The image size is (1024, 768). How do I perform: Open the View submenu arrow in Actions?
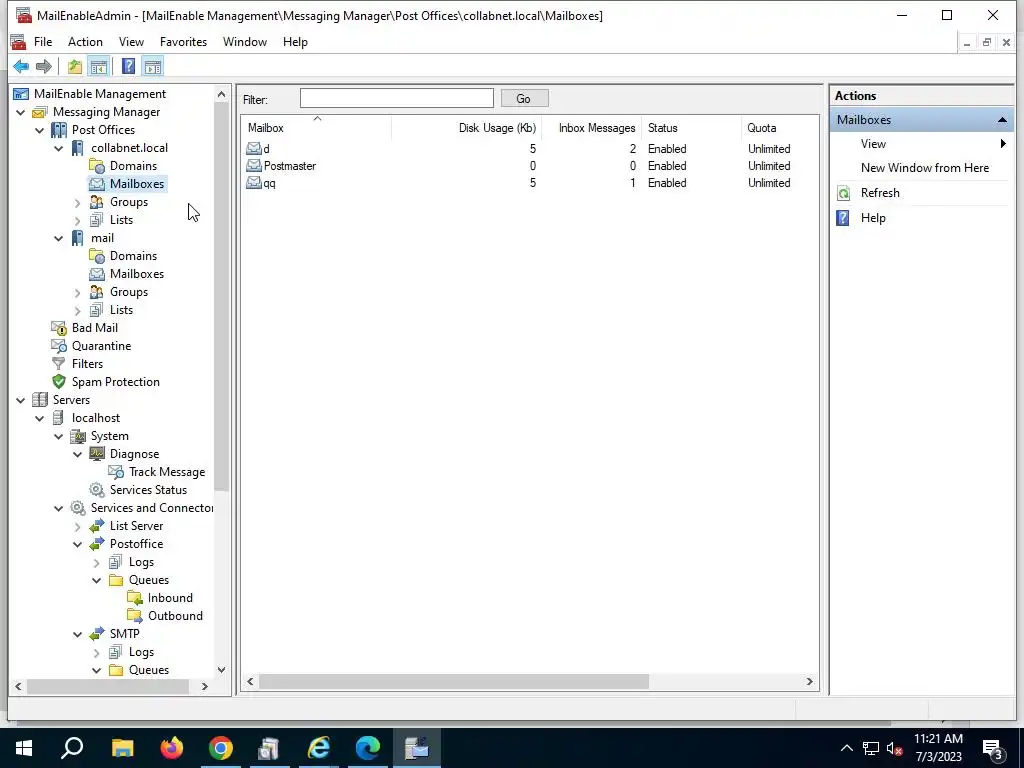coord(1003,144)
